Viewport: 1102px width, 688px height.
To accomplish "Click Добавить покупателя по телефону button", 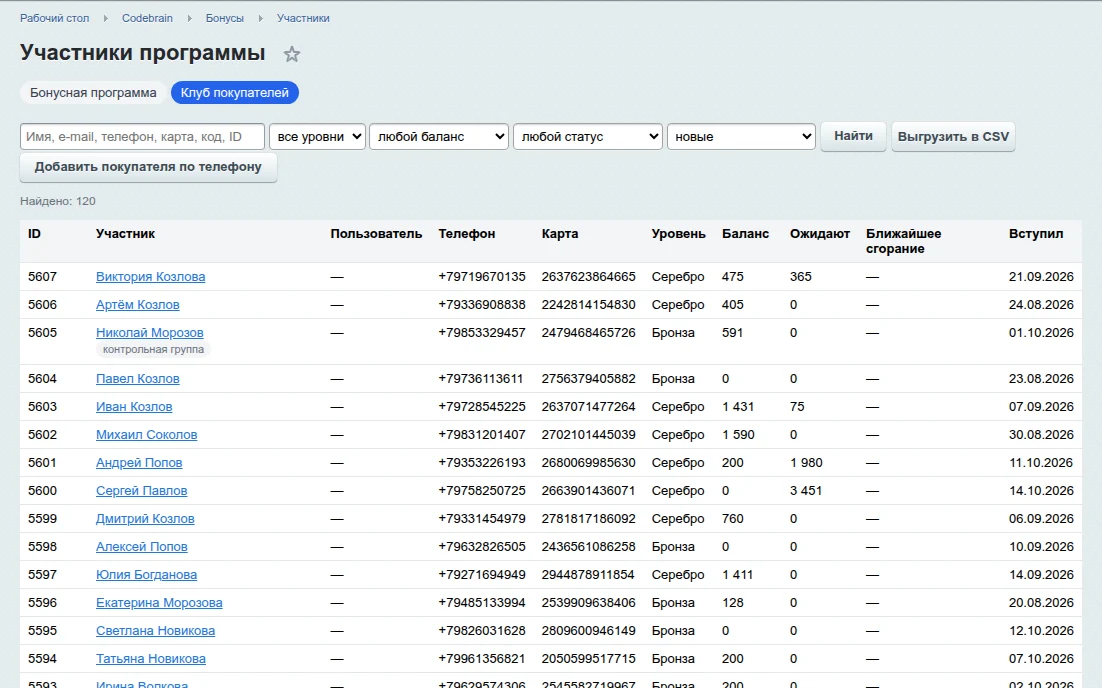I will point(148,167).
